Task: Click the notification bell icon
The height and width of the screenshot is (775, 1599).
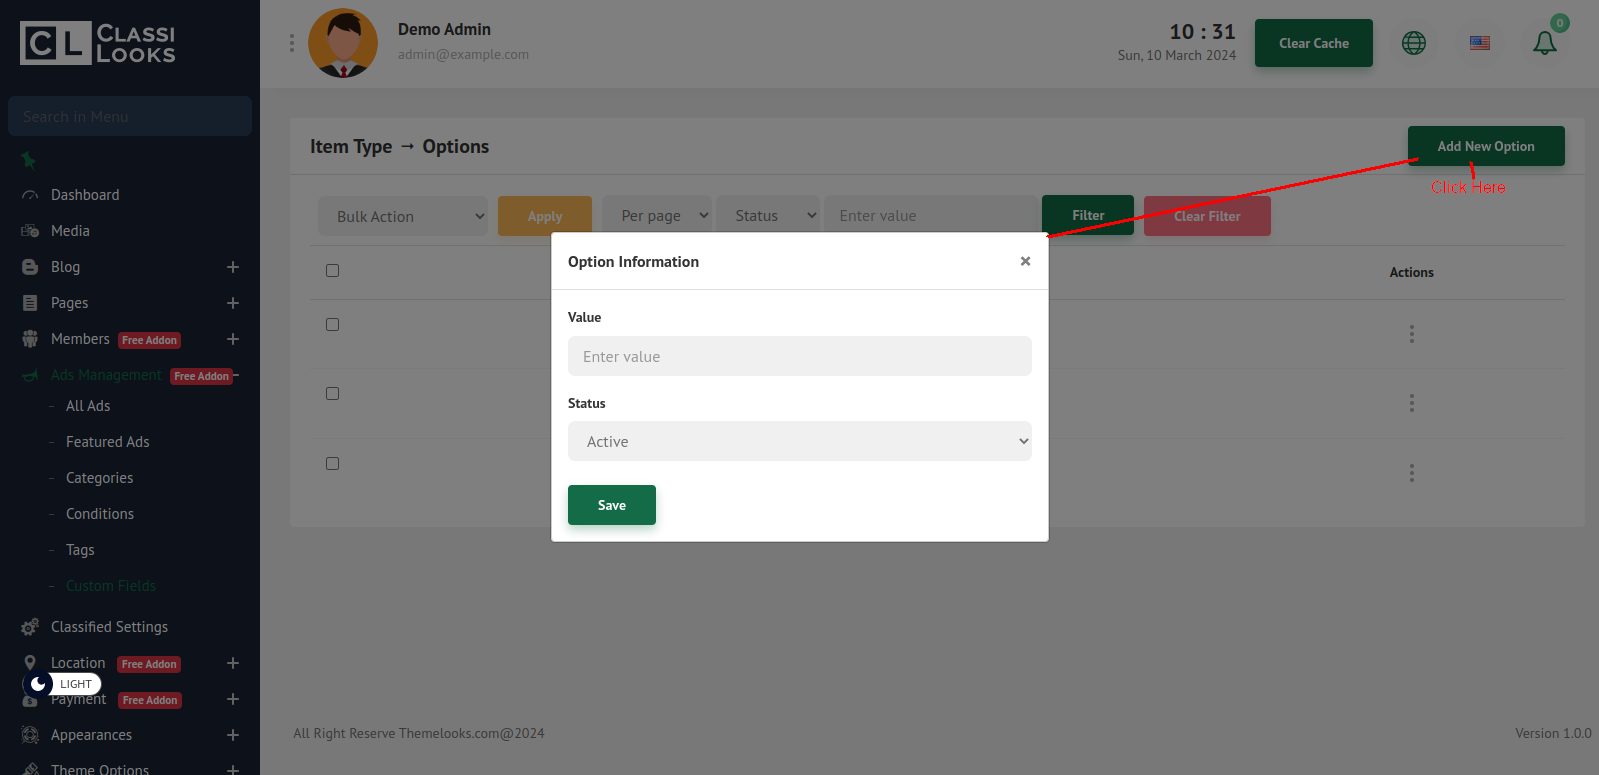Action: coord(1544,43)
